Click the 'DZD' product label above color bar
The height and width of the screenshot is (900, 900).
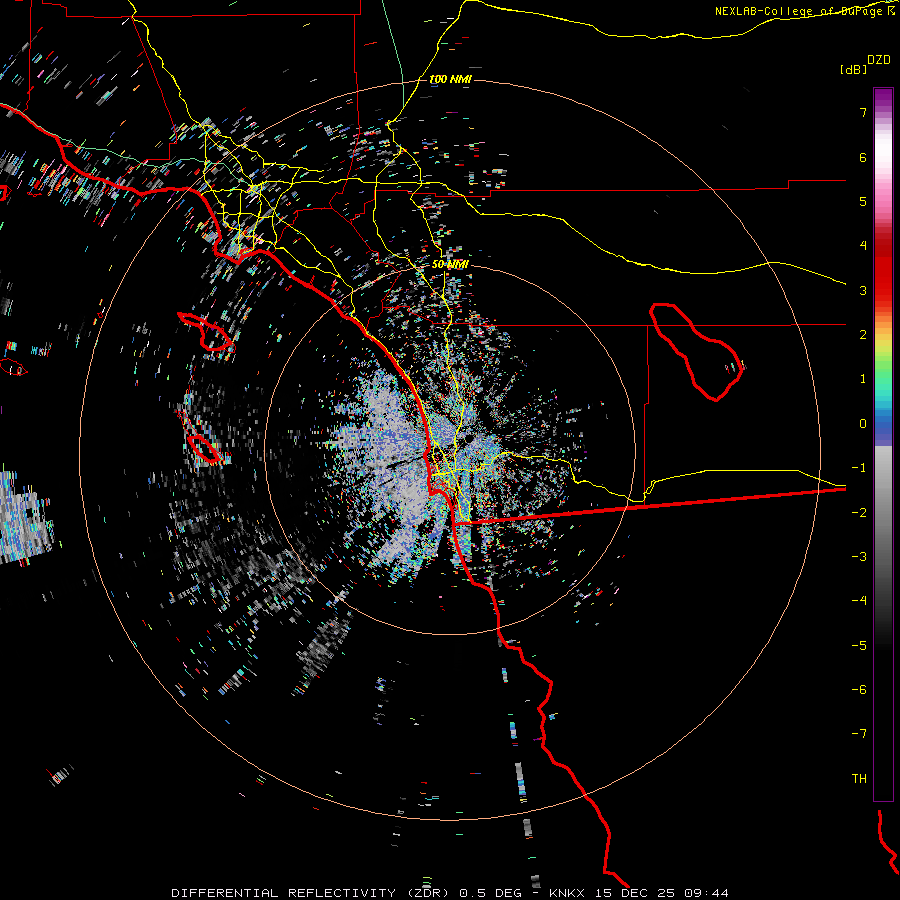coord(879,60)
